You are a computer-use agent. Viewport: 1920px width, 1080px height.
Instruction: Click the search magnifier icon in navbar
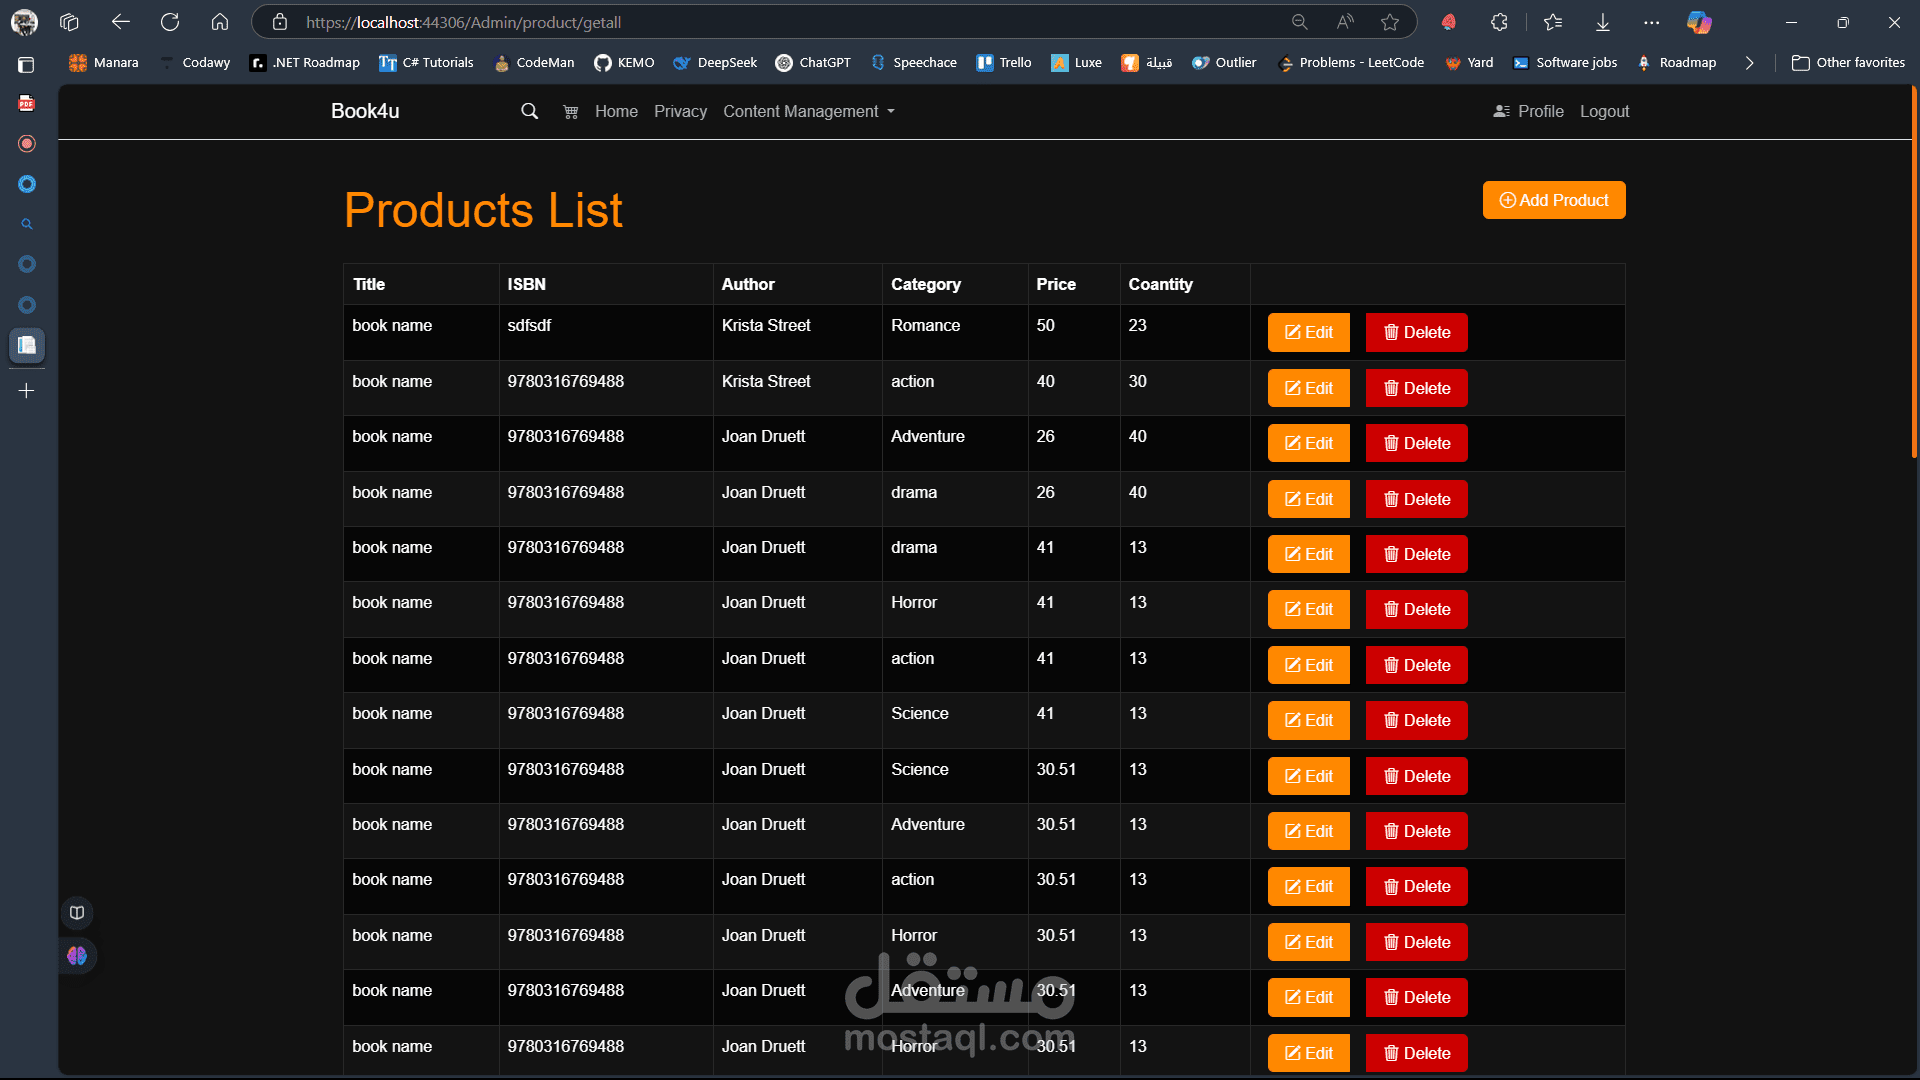(529, 112)
